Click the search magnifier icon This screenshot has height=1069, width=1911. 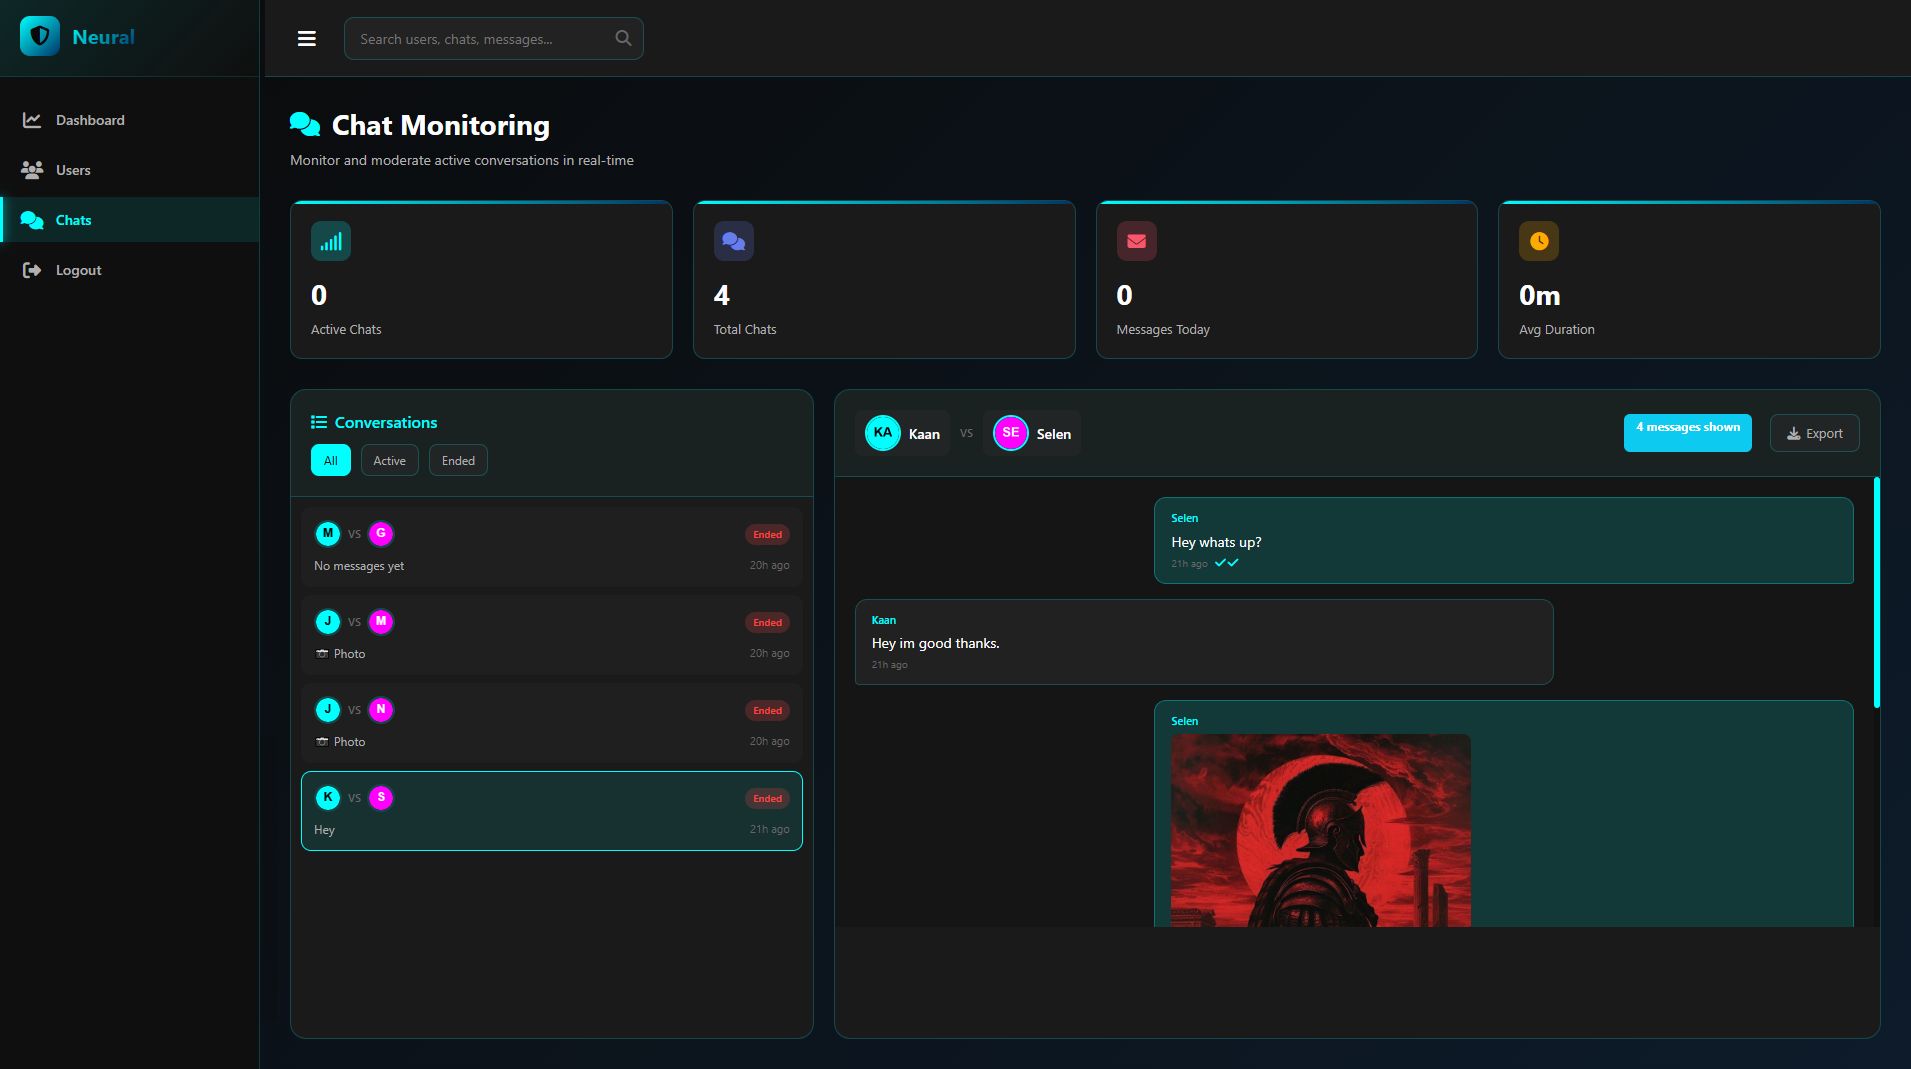(623, 39)
